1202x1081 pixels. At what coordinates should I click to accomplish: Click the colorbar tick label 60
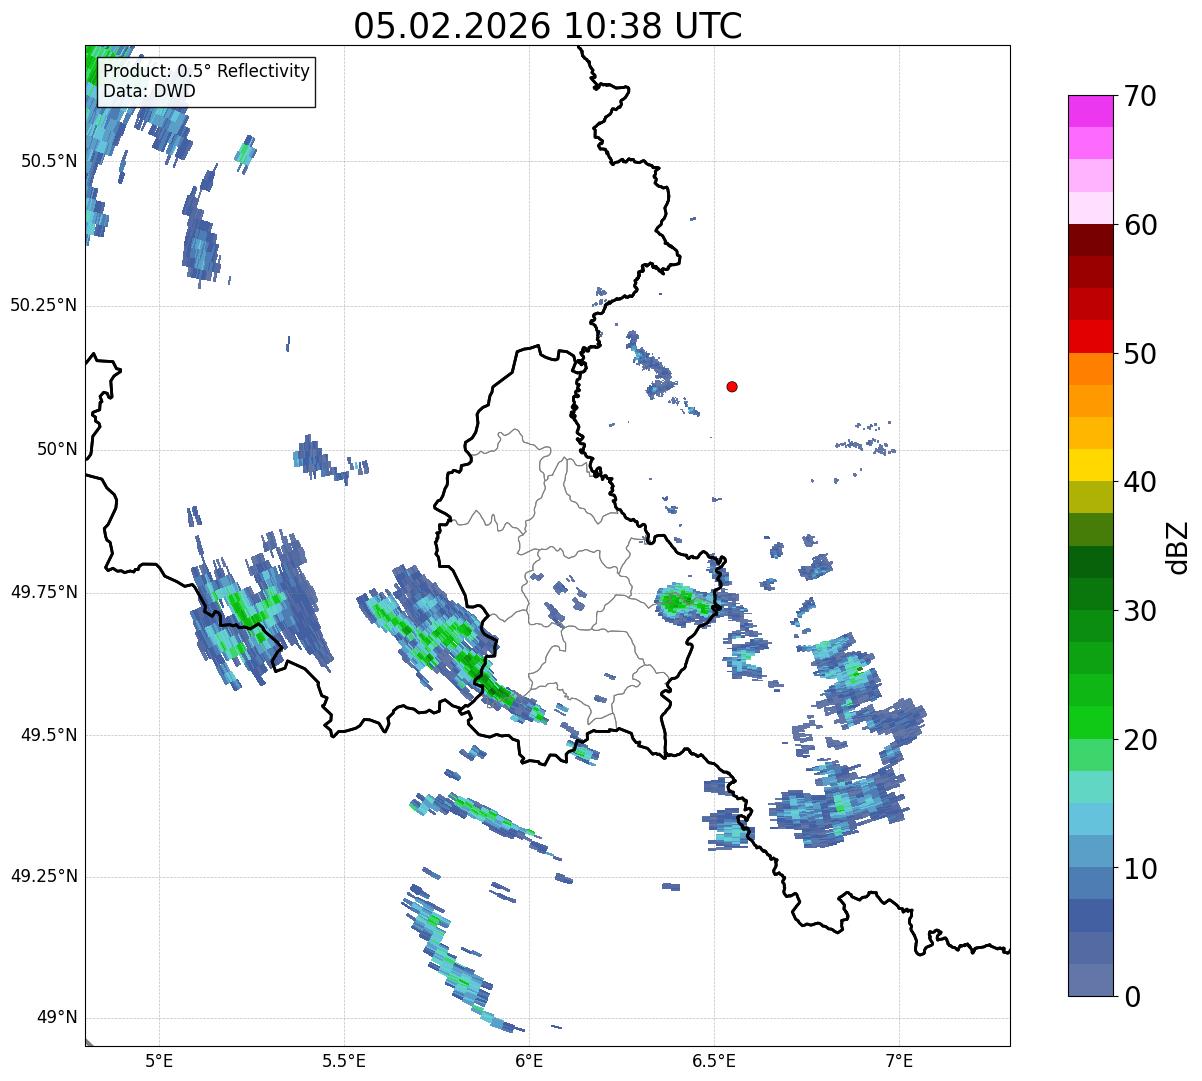(1141, 225)
